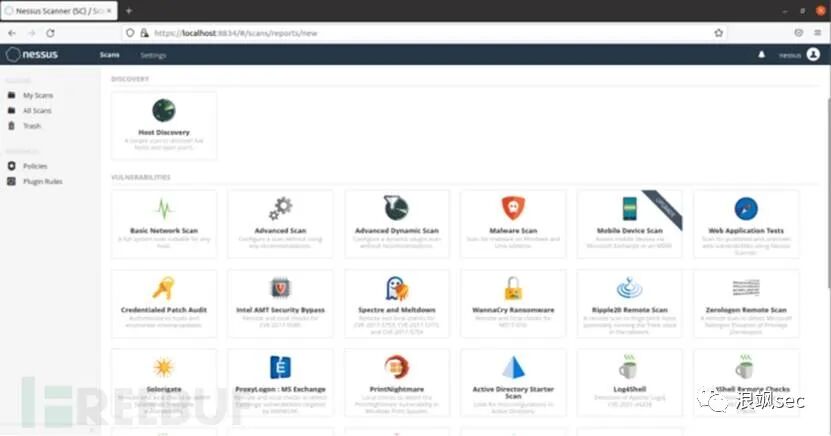
Task: Open the Plugin Rules link
Action: coord(42,182)
